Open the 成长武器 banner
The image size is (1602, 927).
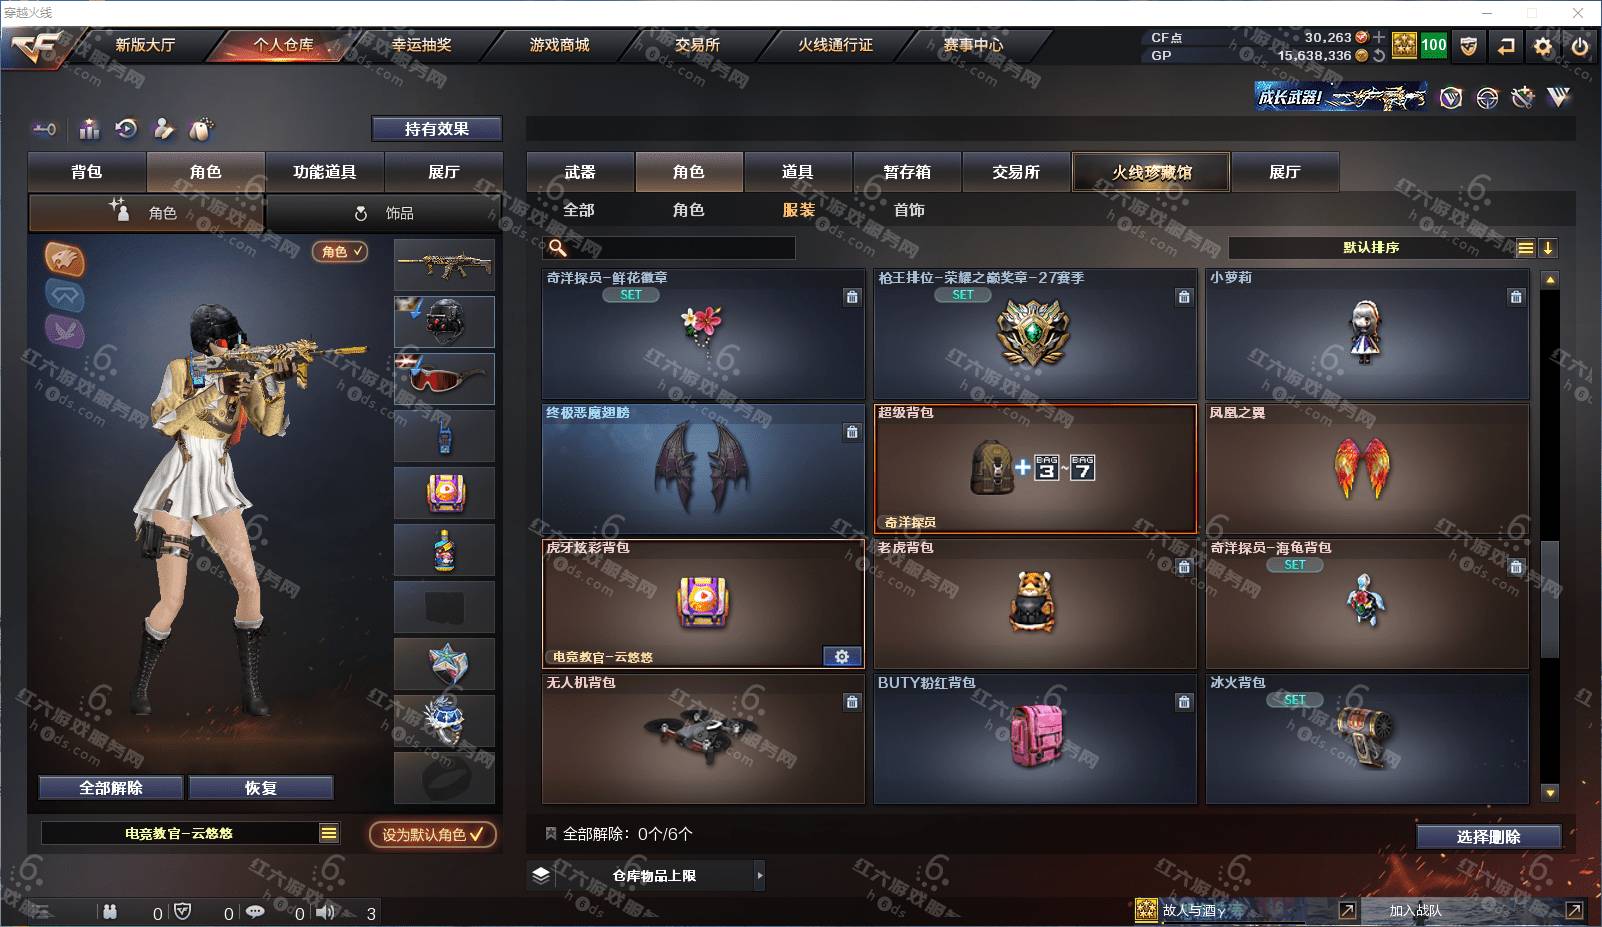coord(1340,97)
